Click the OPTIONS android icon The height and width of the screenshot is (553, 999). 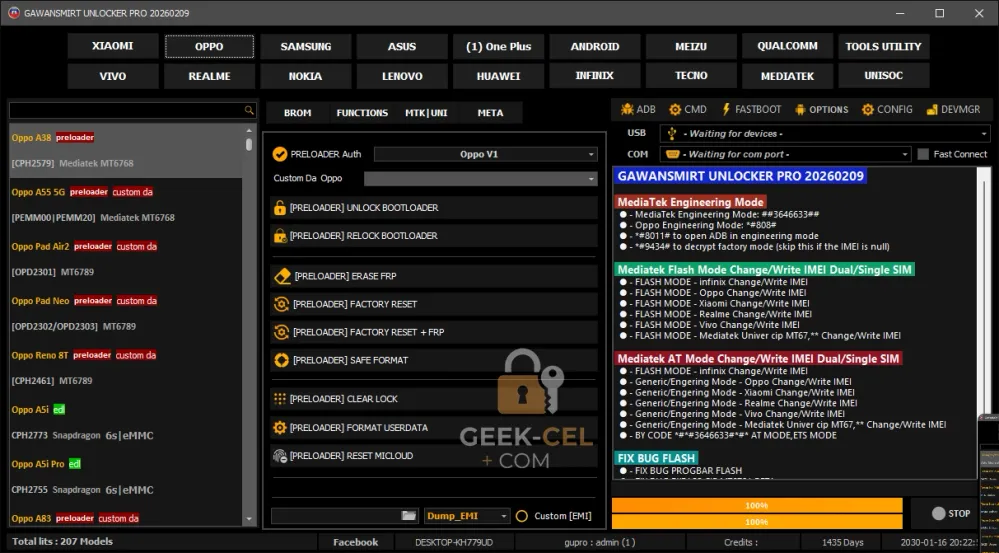coord(800,110)
